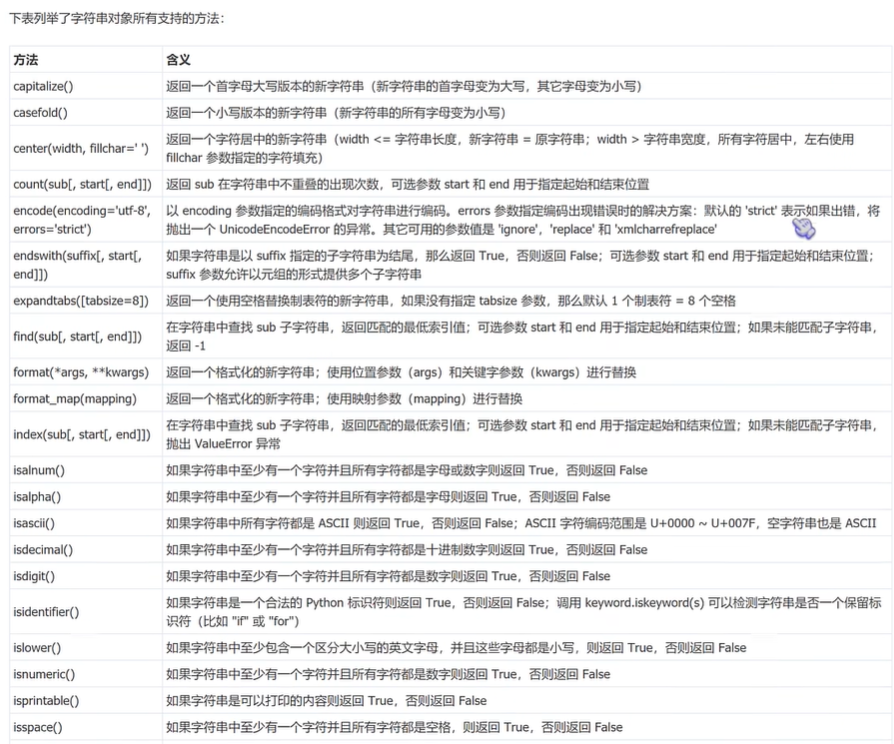Click the intro sentence 下表列举了字符串对象所有支持的方法

pos(117,19)
